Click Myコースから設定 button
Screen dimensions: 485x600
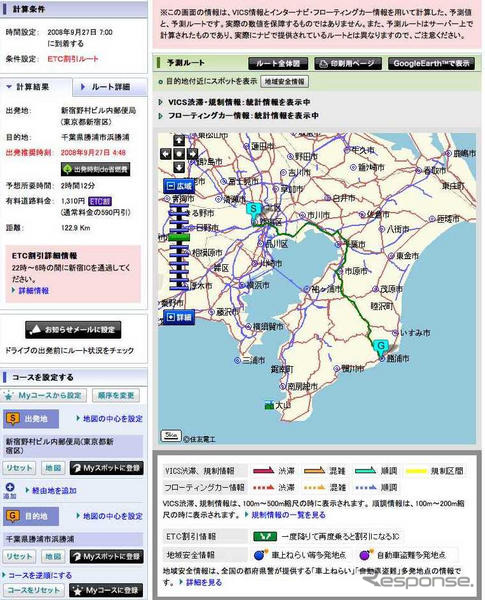point(44,395)
